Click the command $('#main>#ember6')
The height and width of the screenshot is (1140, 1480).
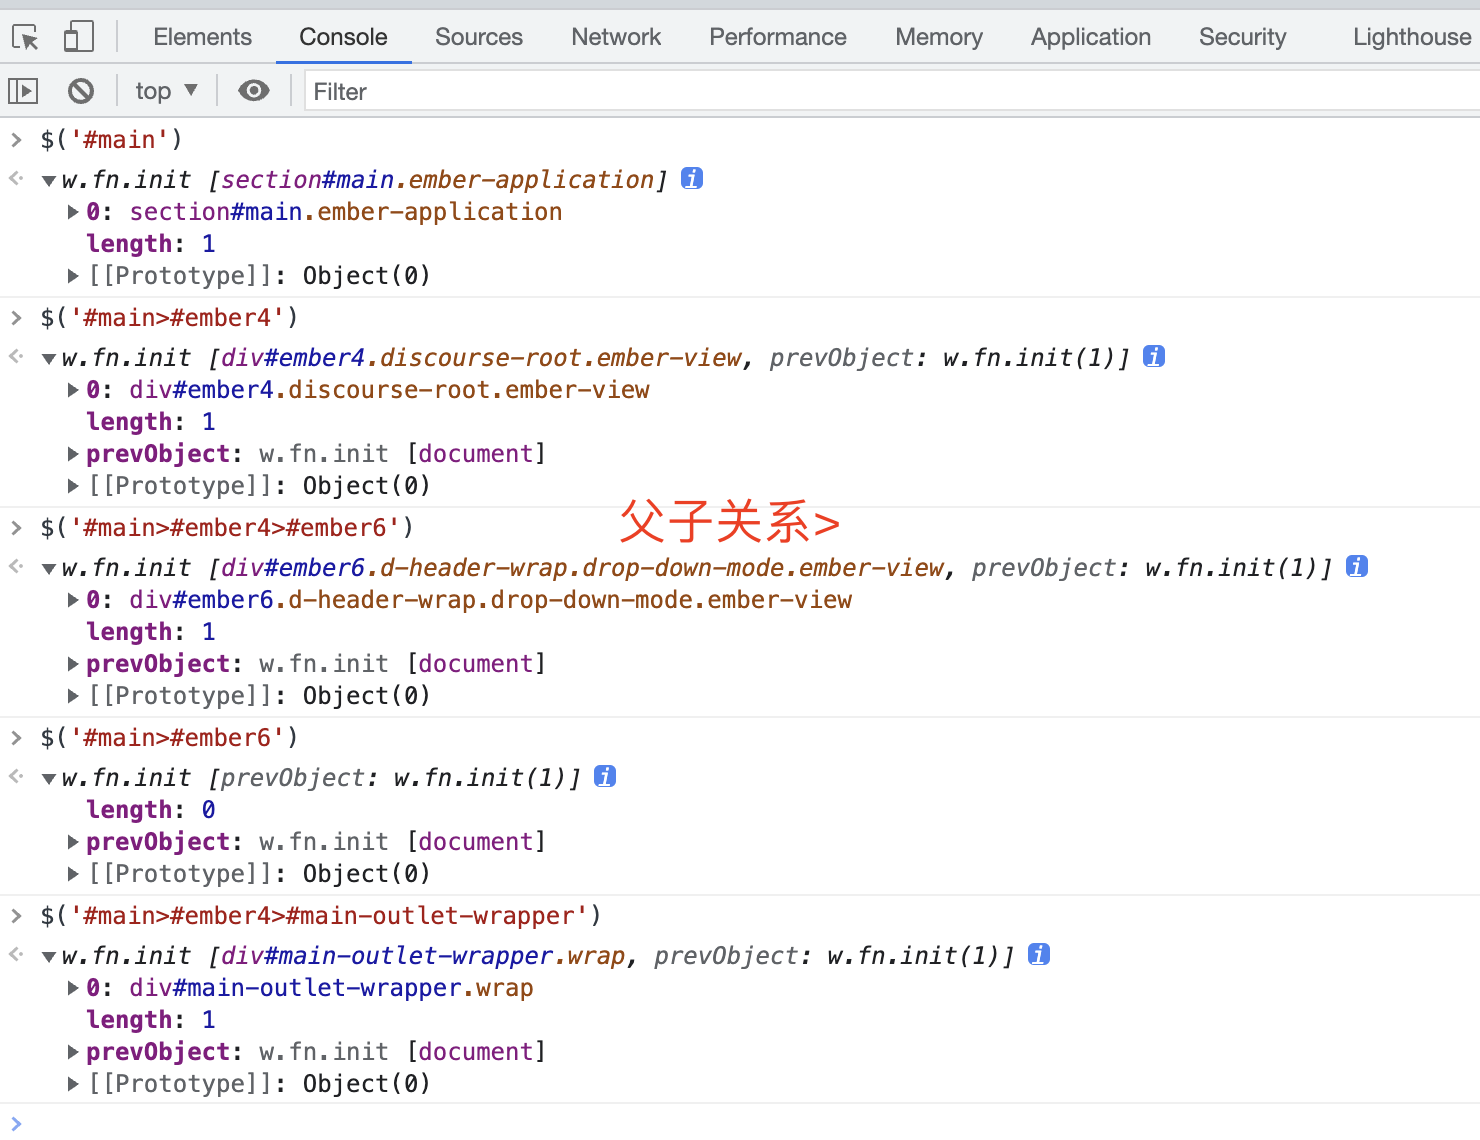pos(169,737)
